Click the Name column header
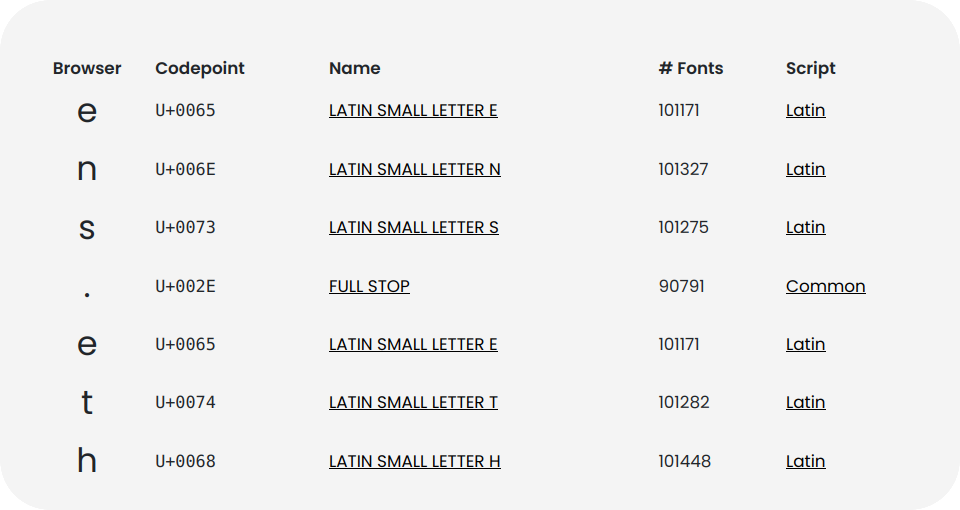 tap(354, 68)
